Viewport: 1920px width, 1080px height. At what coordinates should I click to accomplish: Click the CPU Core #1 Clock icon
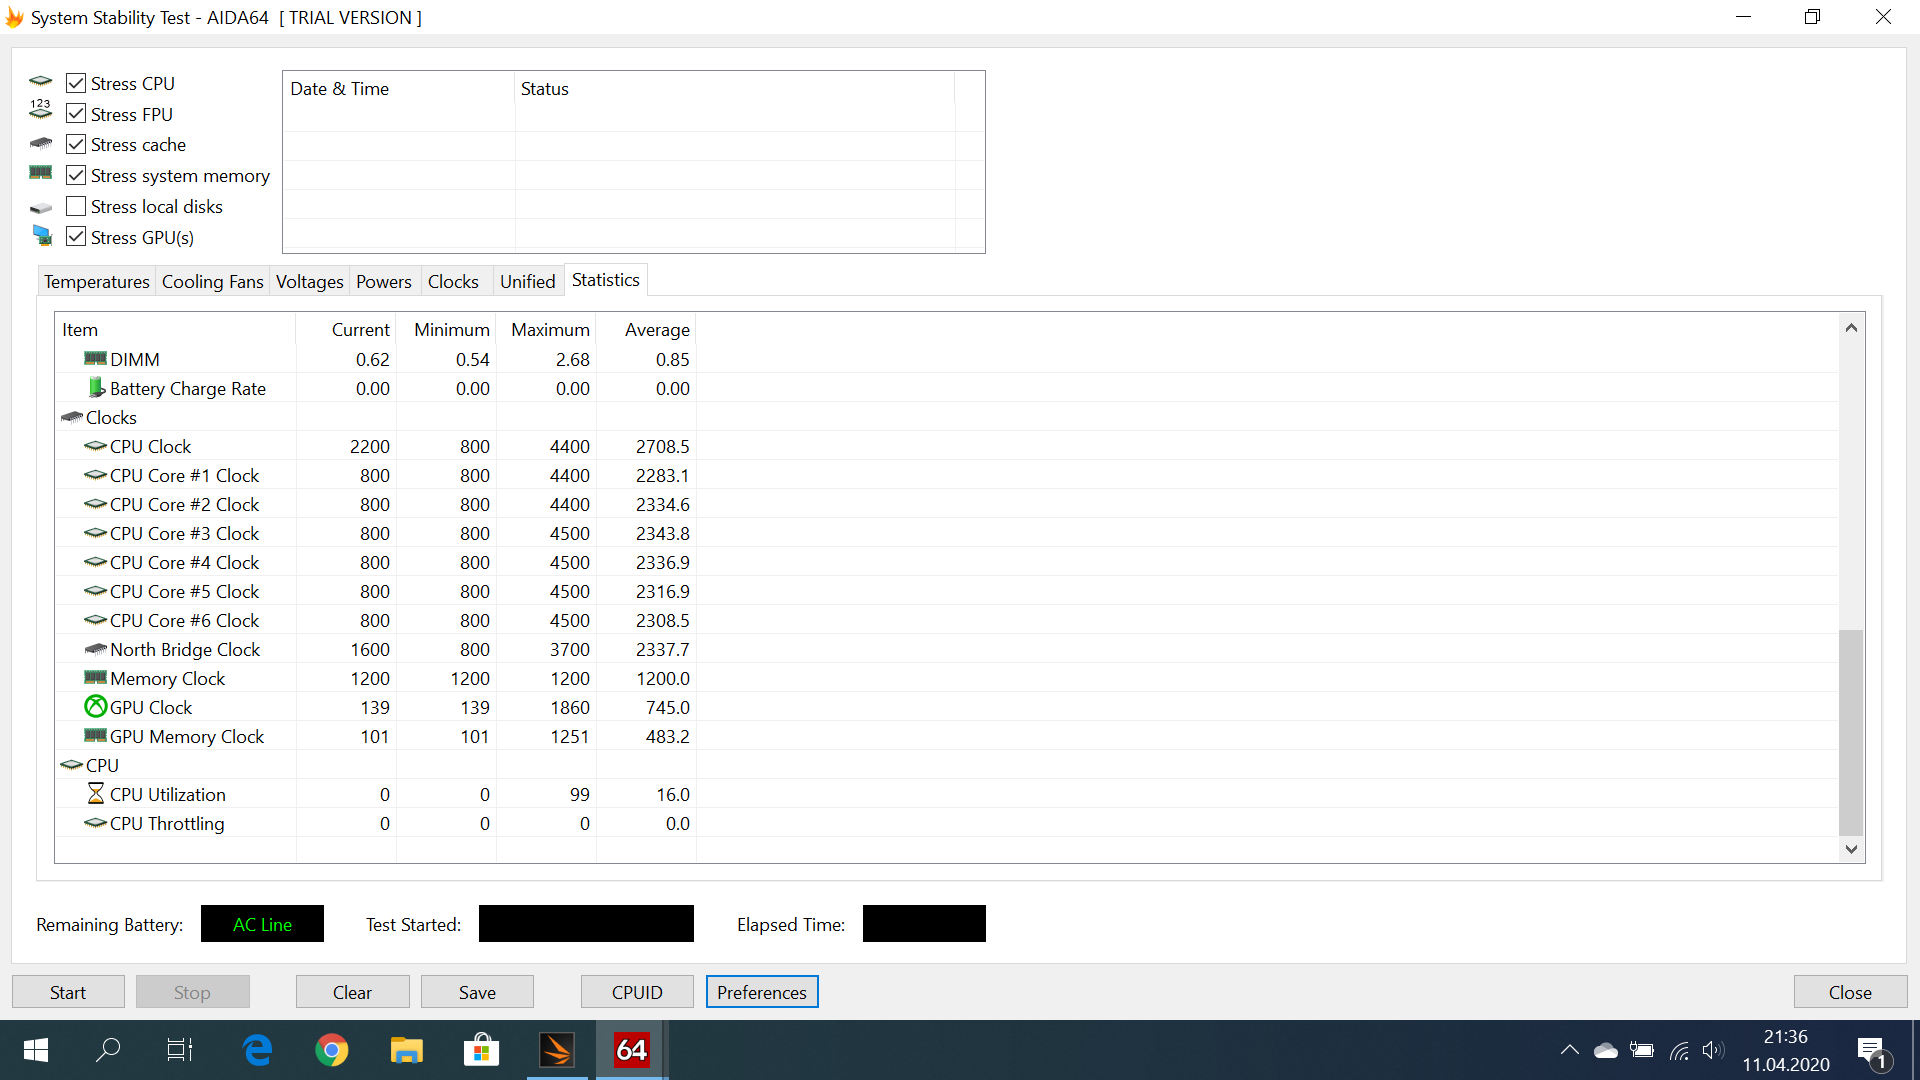(x=95, y=475)
